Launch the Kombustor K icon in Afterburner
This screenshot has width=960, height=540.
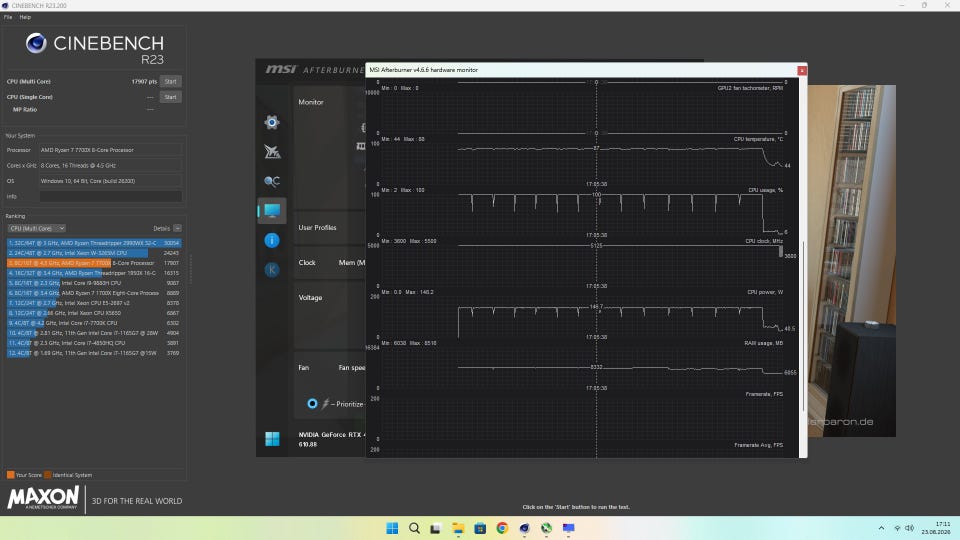(272, 269)
